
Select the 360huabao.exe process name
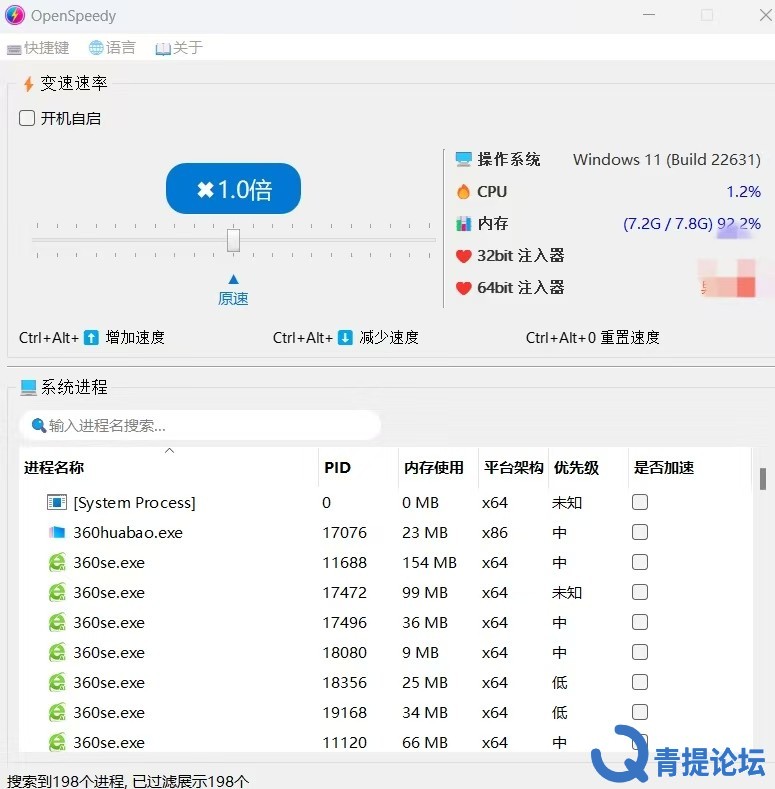click(x=128, y=532)
